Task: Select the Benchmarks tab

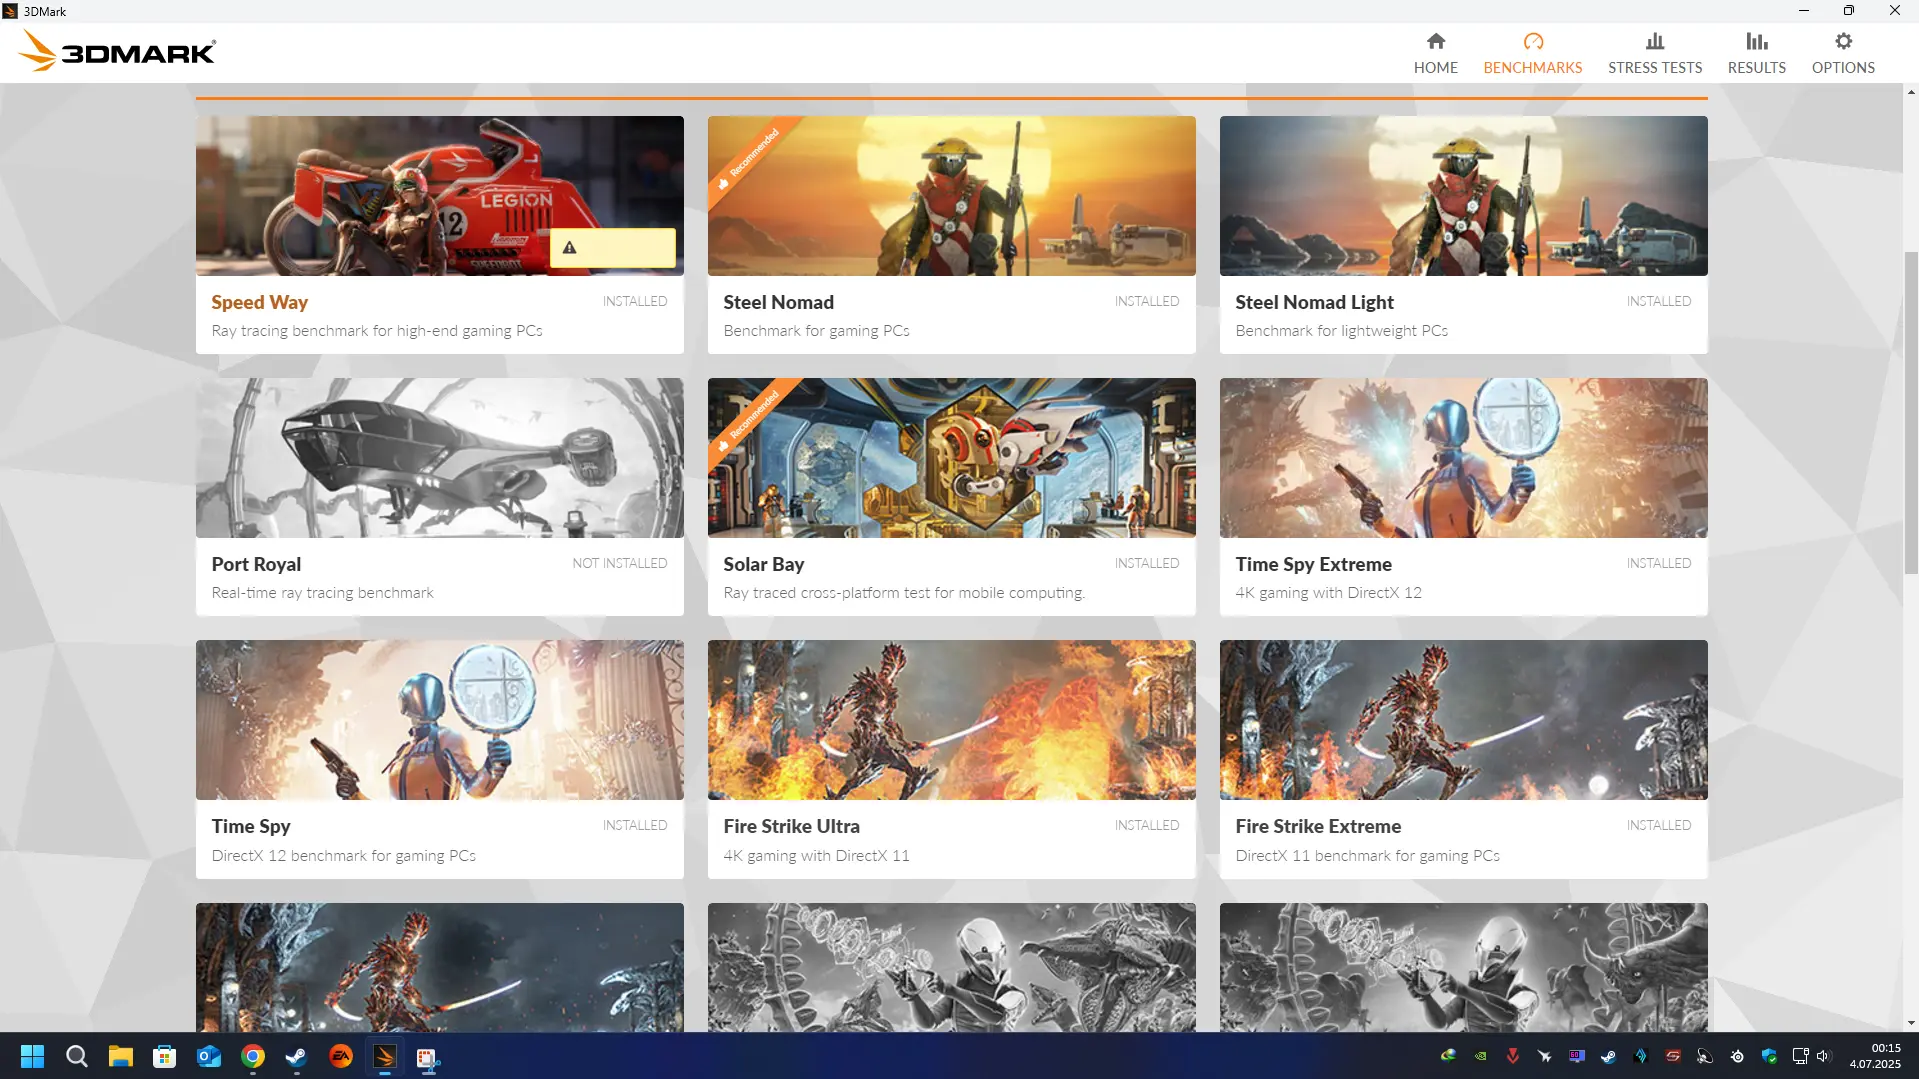Action: [x=1532, y=53]
